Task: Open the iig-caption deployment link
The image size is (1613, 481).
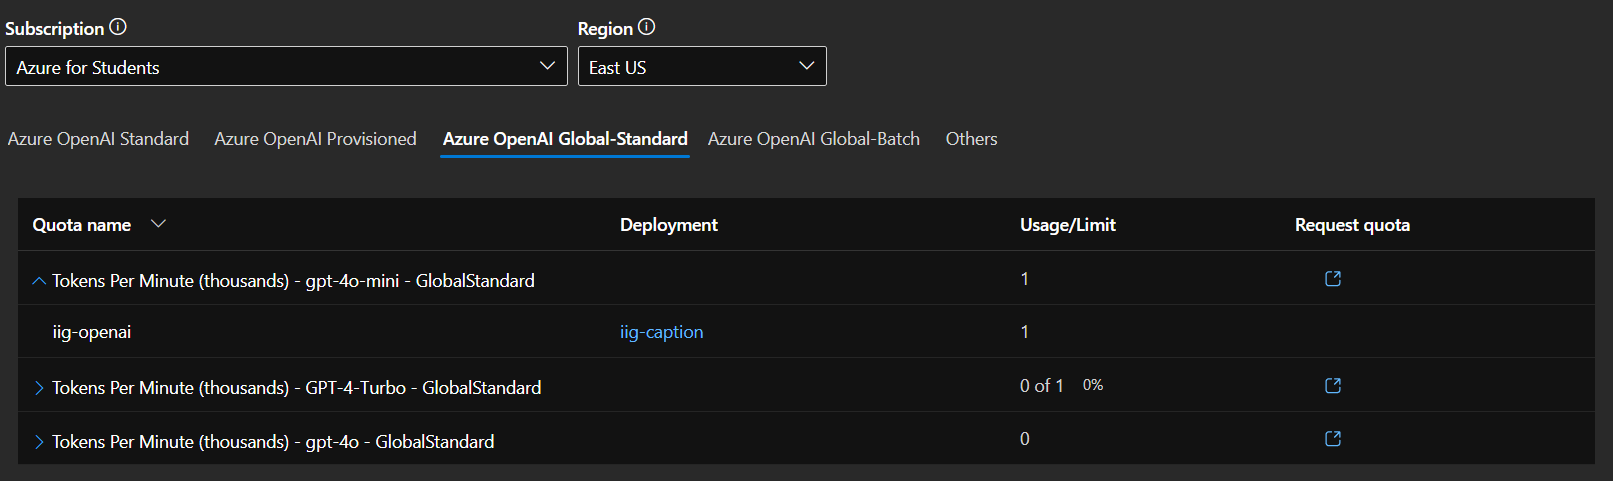Action: pos(661,332)
